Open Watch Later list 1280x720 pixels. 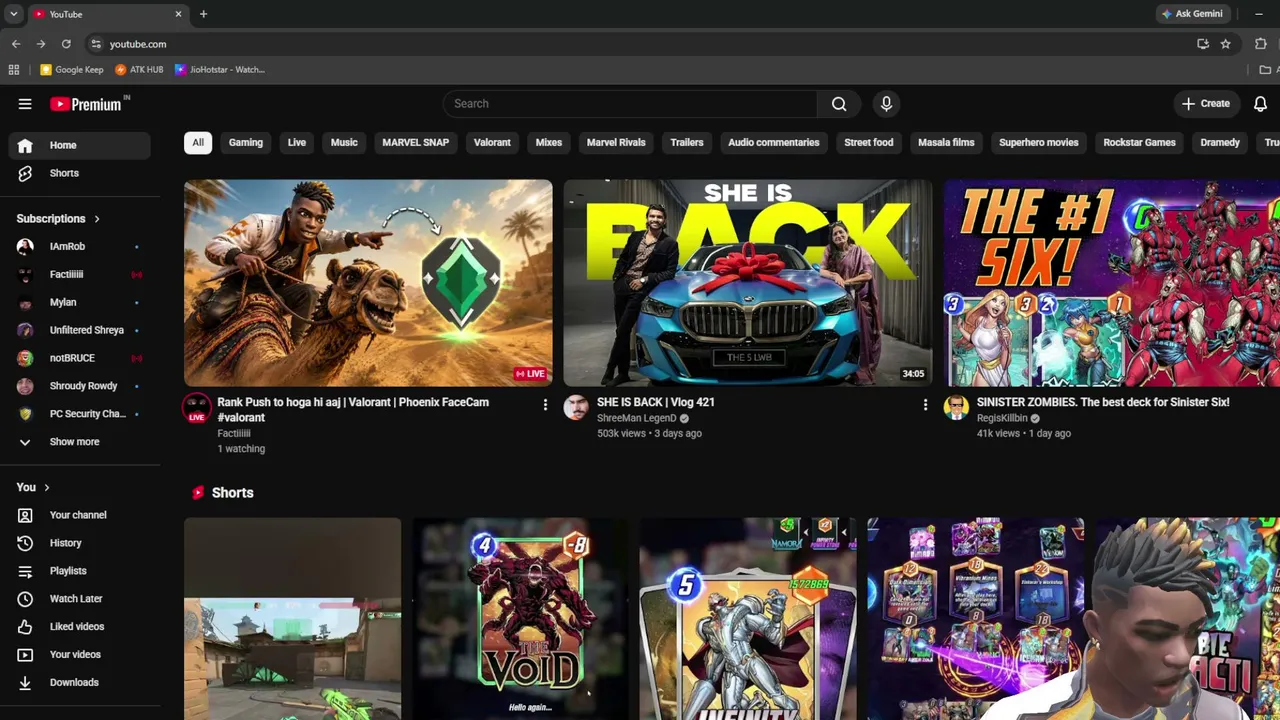80,599
